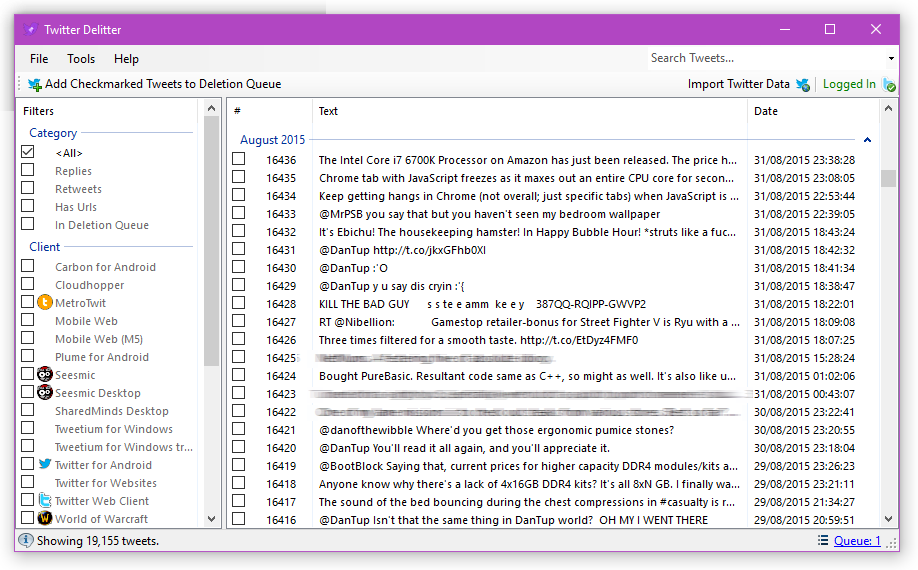
Task: Open the Queue: 1 link
Action: [x=857, y=541]
